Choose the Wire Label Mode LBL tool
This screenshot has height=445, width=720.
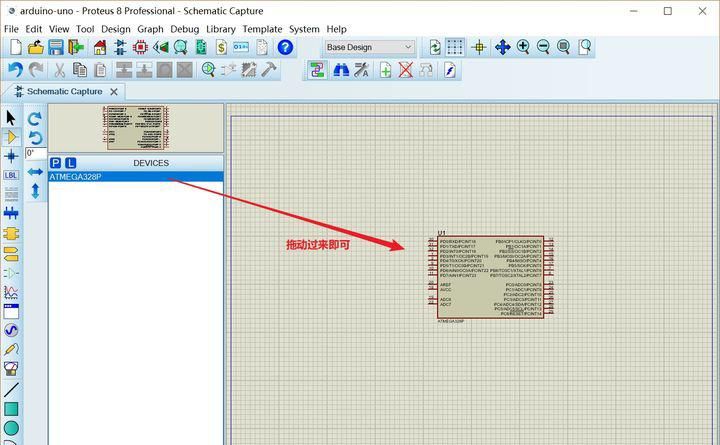coord(11,175)
